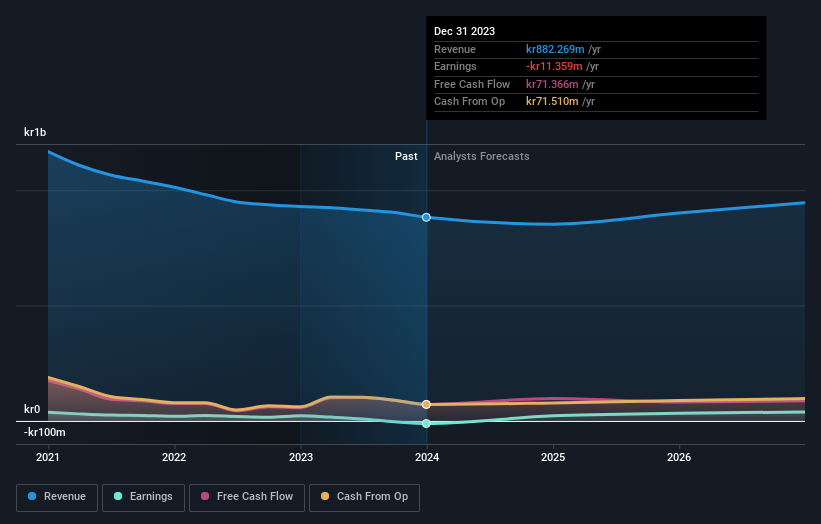Click the 2021 x-axis label
Viewport: 821px width, 524px height.
click(48, 458)
